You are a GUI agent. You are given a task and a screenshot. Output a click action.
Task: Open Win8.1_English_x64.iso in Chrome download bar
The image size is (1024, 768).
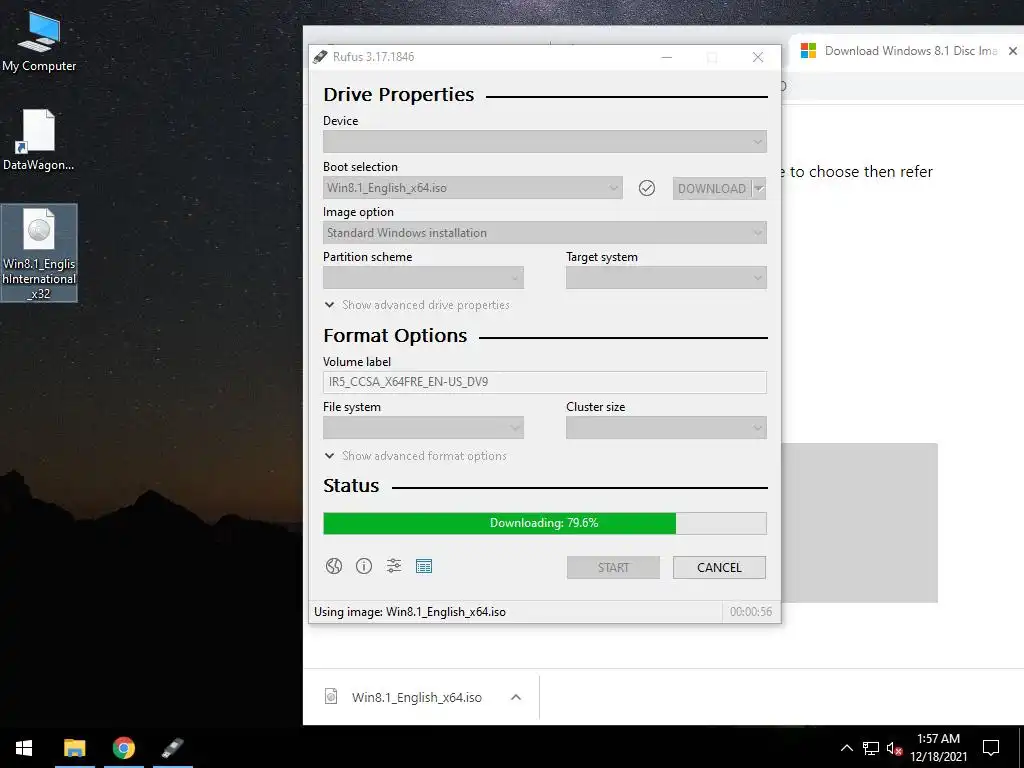417,697
